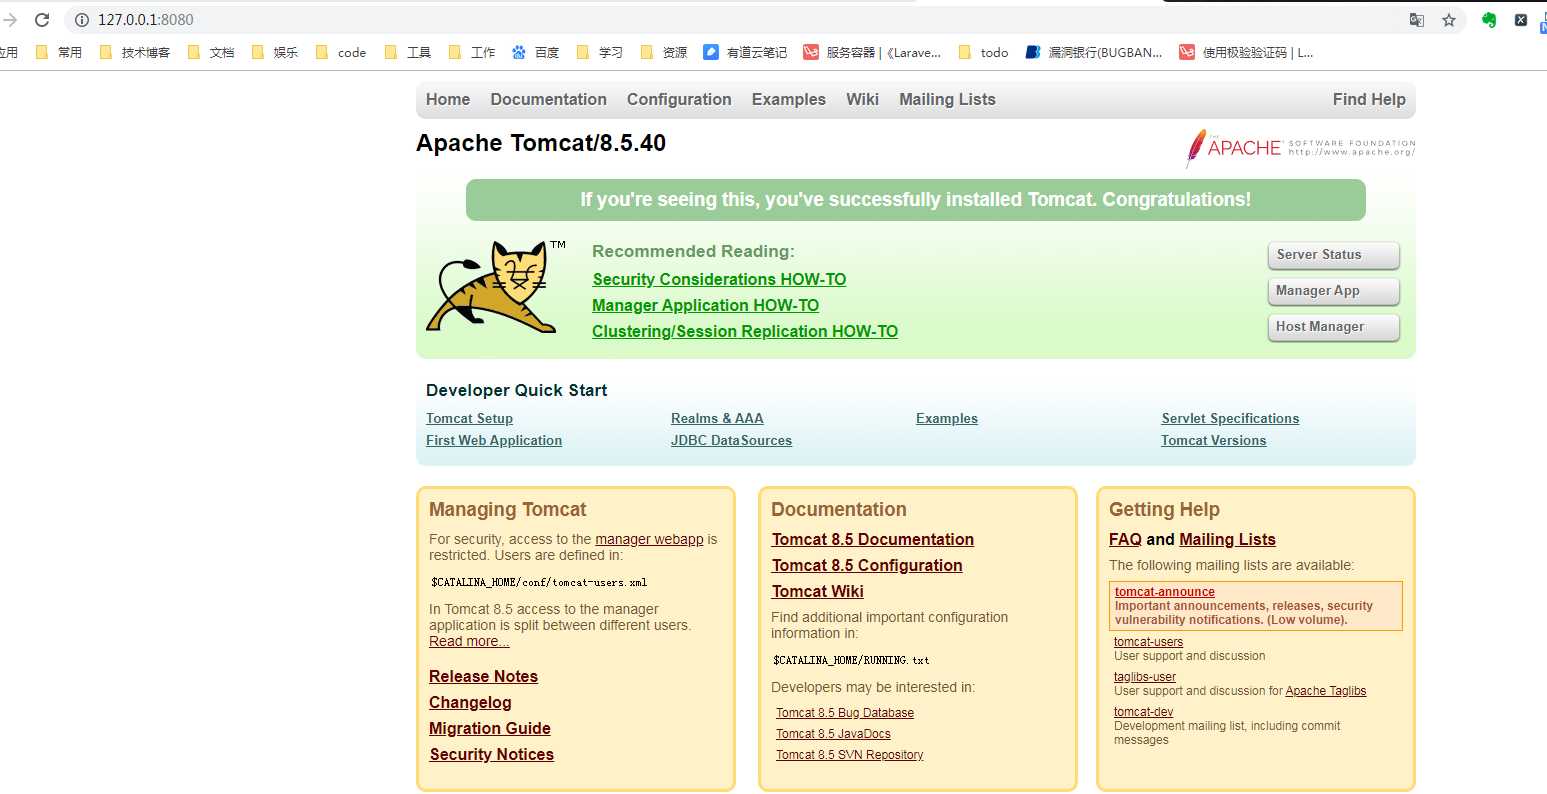This screenshot has width=1547, height=794.
Task: Click the dark X extension icon
Action: (x=1521, y=20)
